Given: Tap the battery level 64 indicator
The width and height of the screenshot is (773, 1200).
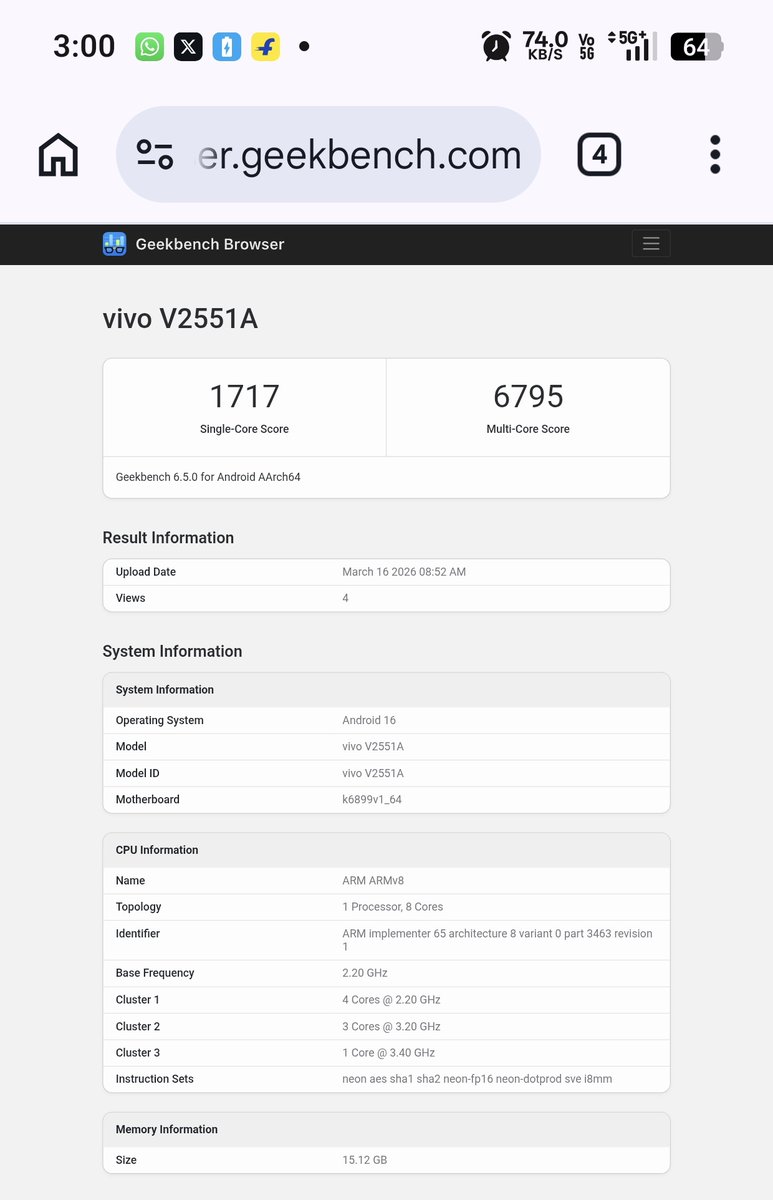Looking at the screenshot, I should coord(696,47).
